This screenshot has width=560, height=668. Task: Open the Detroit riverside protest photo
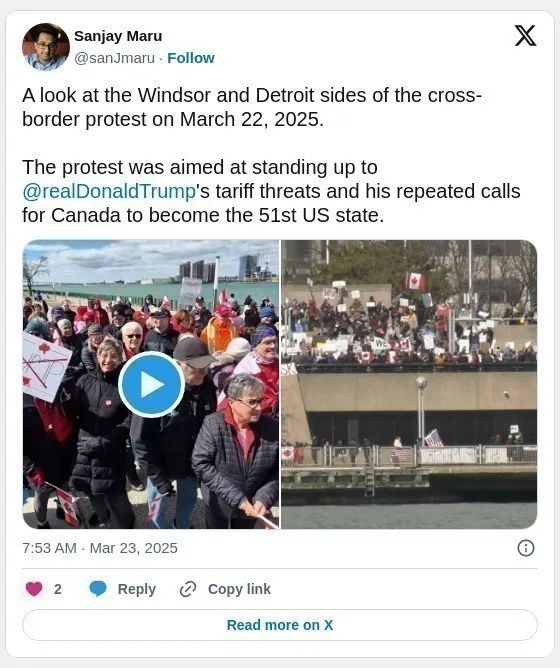[409, 384]
